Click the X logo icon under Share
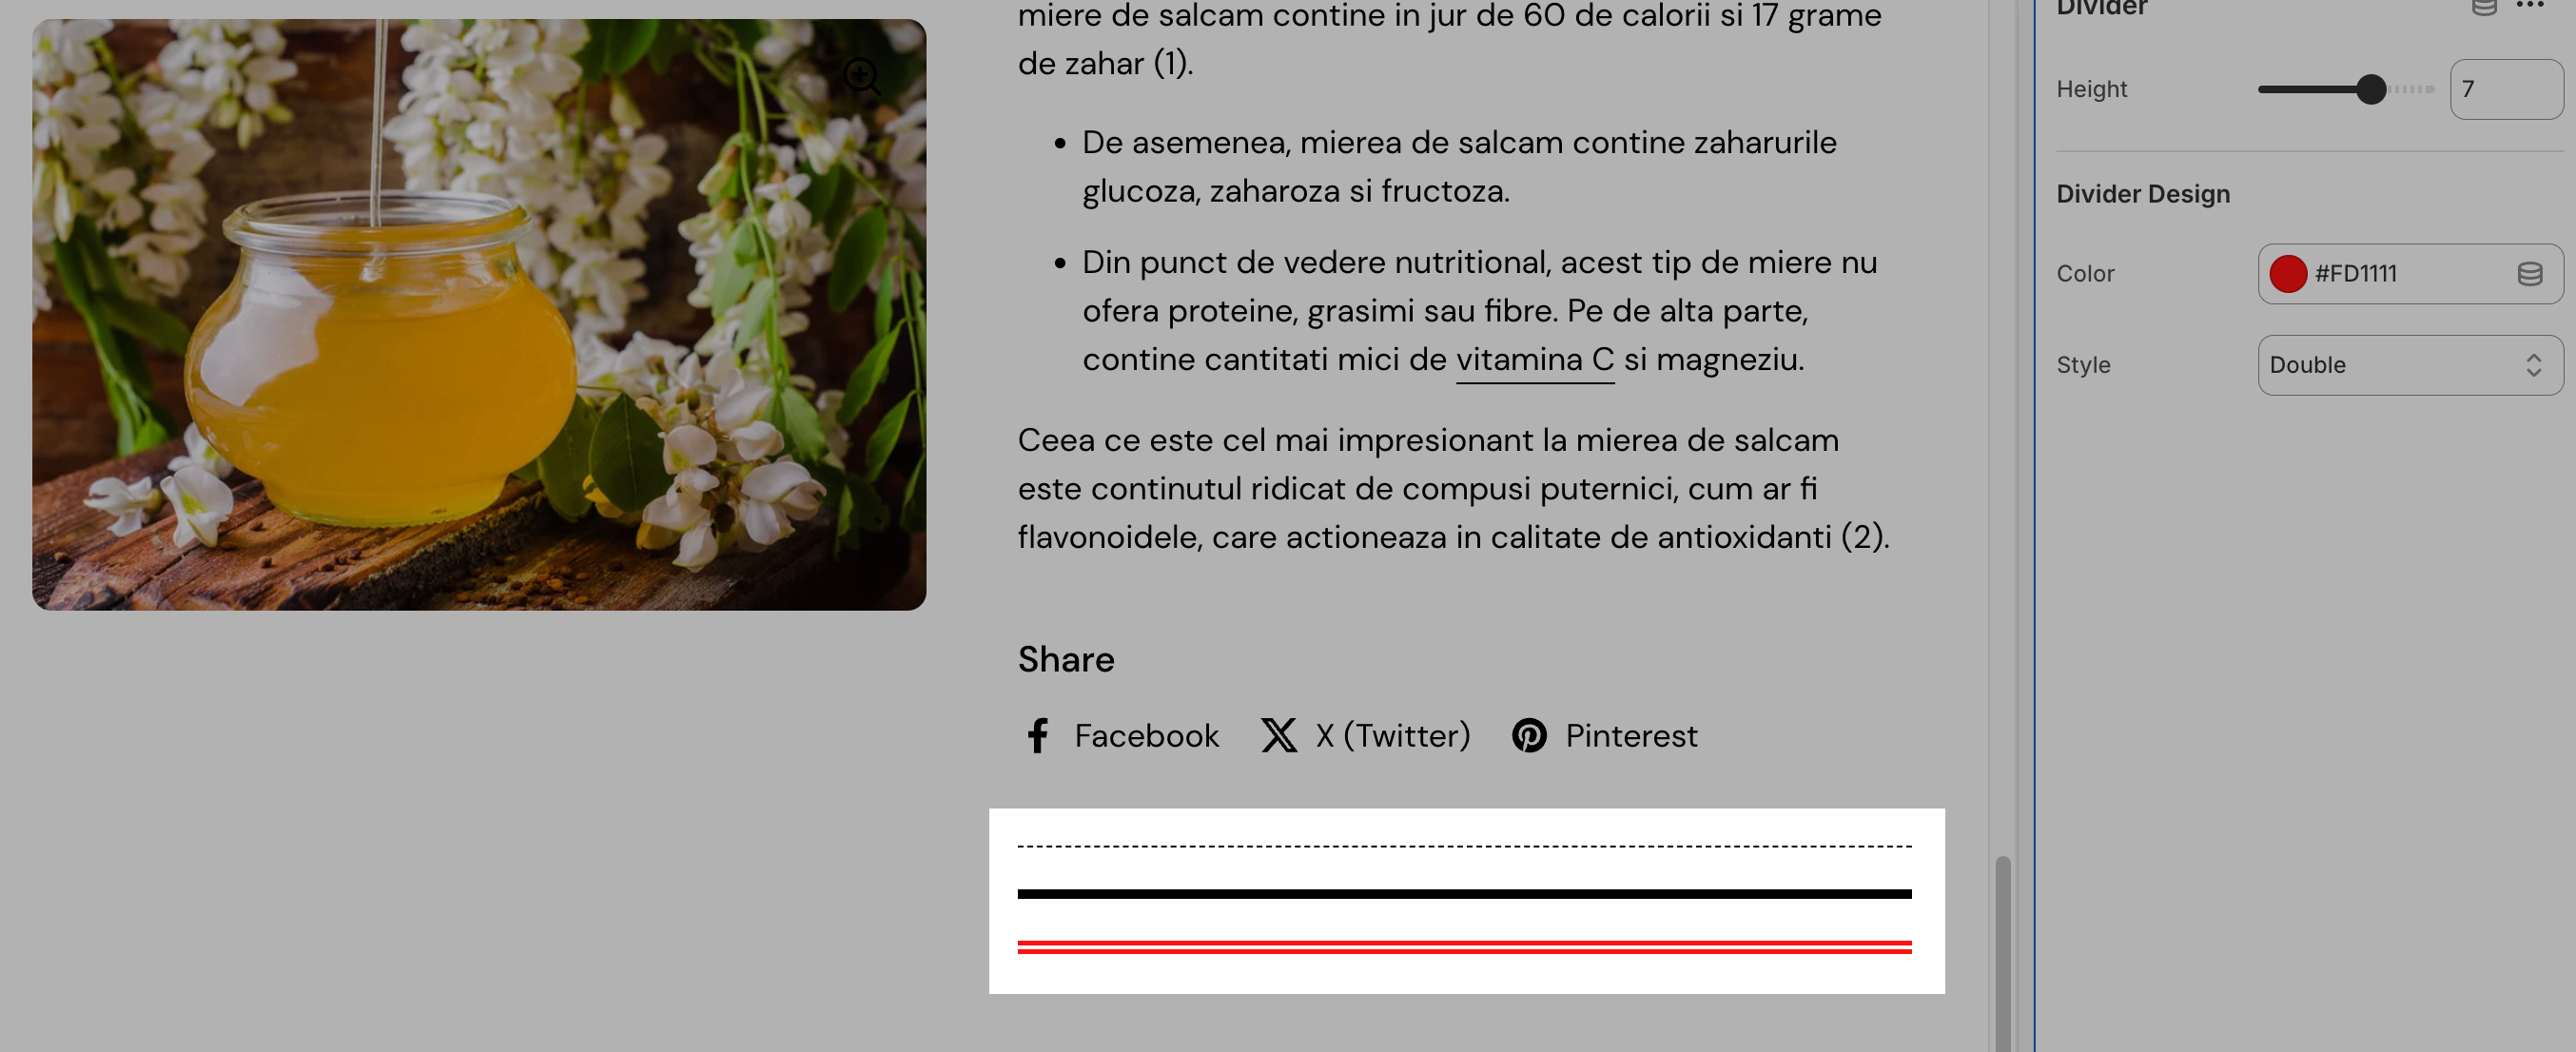Screen dimensions: 2576x1052 (1278, 735)
